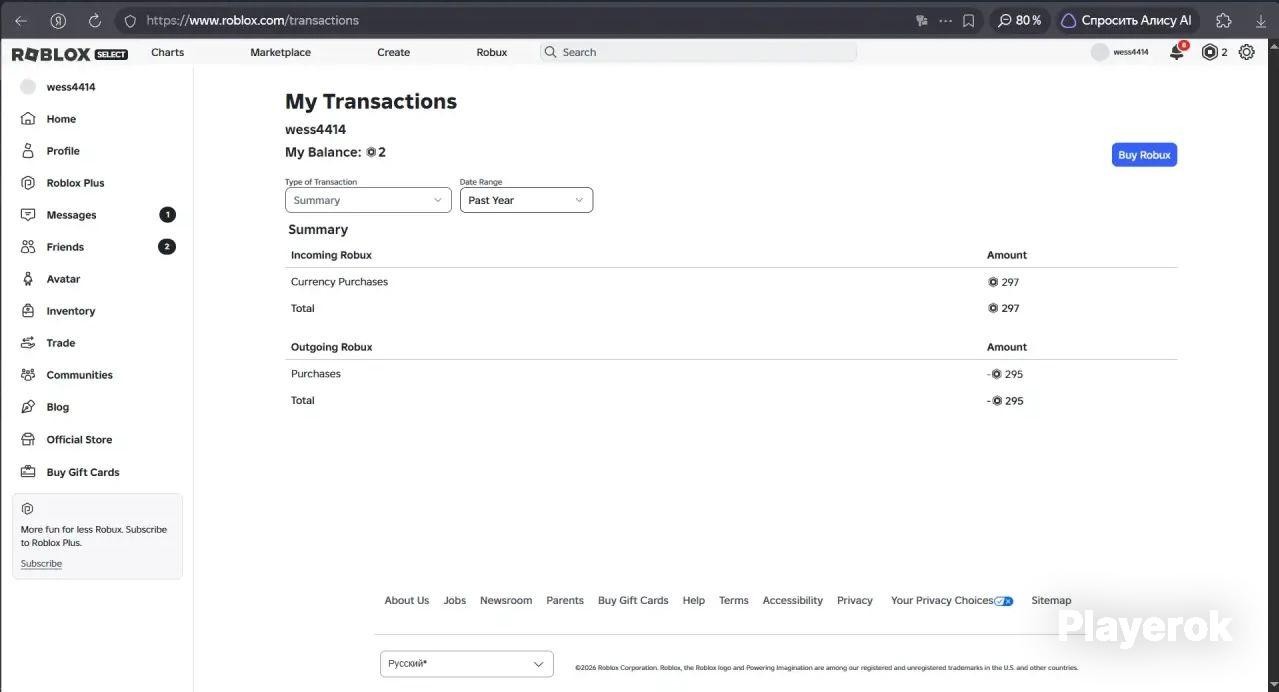Click the Спросить Алису AI button
Viewport: 1279px width, 692px height.
click(1126, 20)
